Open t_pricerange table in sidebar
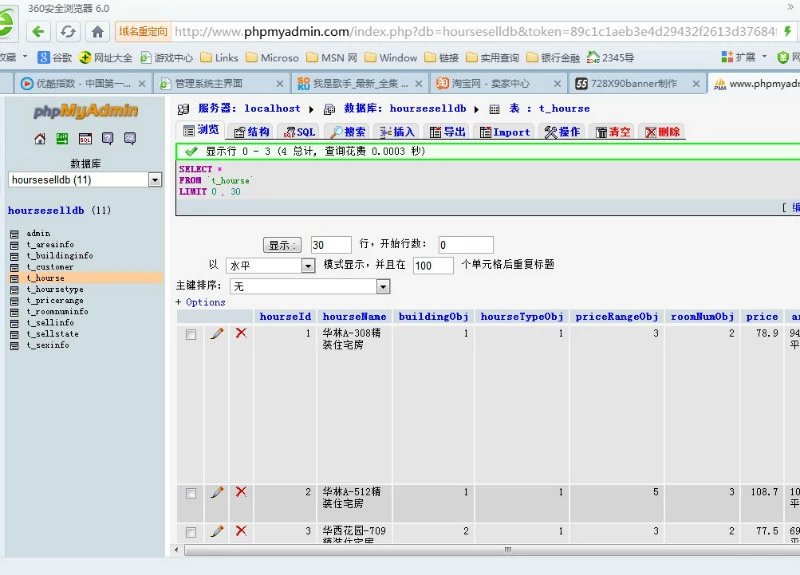Image resolution: width=800 pixels, height=575 pixels. pyautogui.click(x=55, y=301)
